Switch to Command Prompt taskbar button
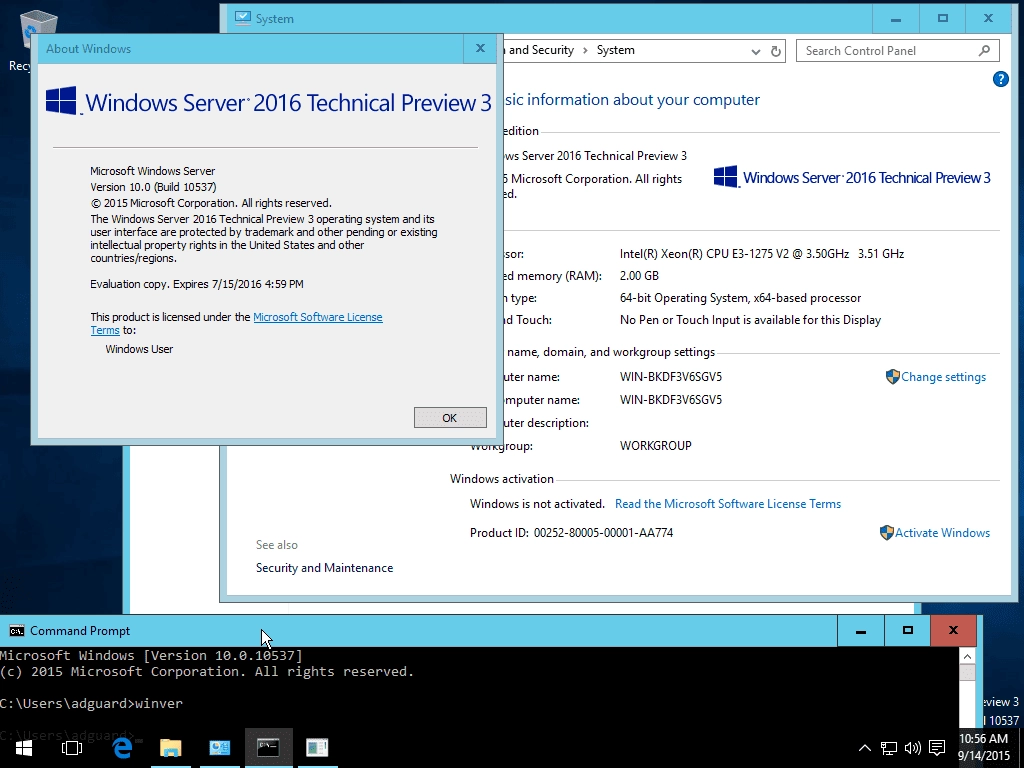 (268, 748)
